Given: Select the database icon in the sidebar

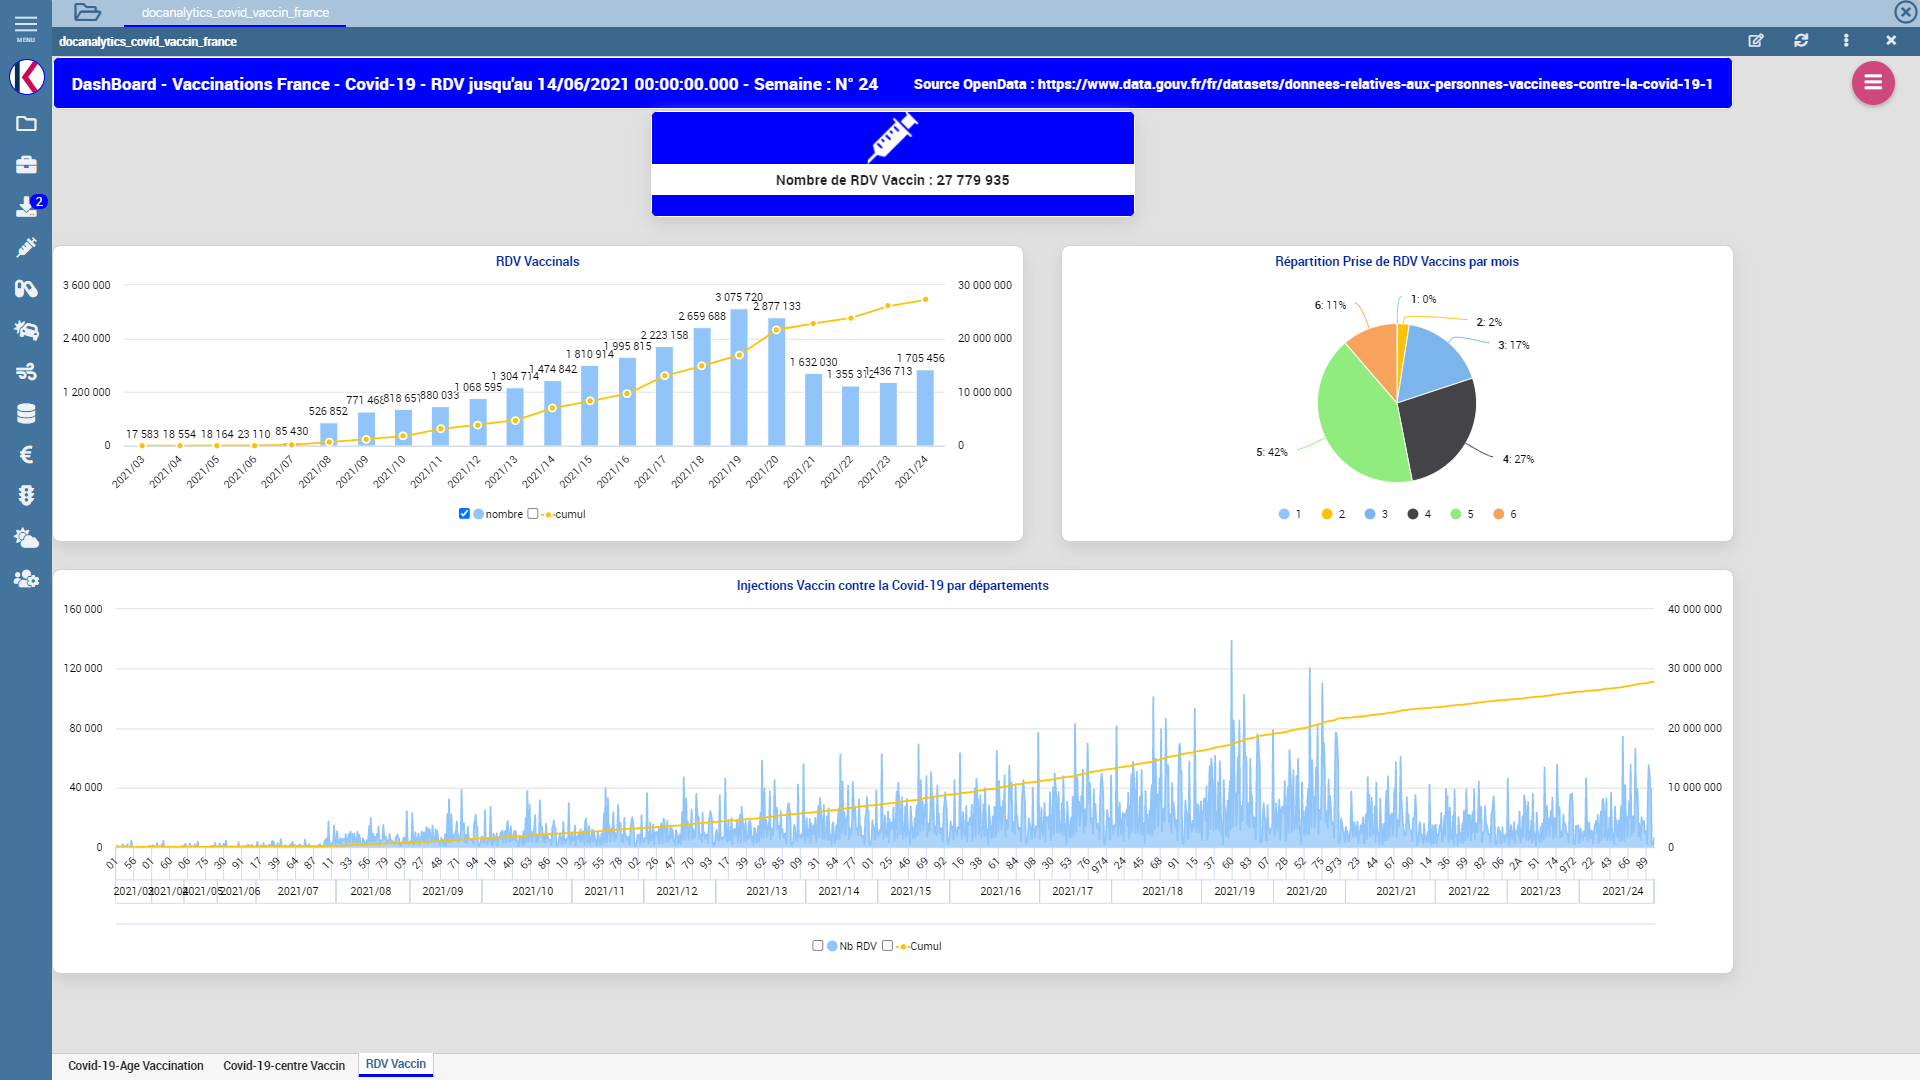Looking at the screenshot, I should tap(26, 413).
